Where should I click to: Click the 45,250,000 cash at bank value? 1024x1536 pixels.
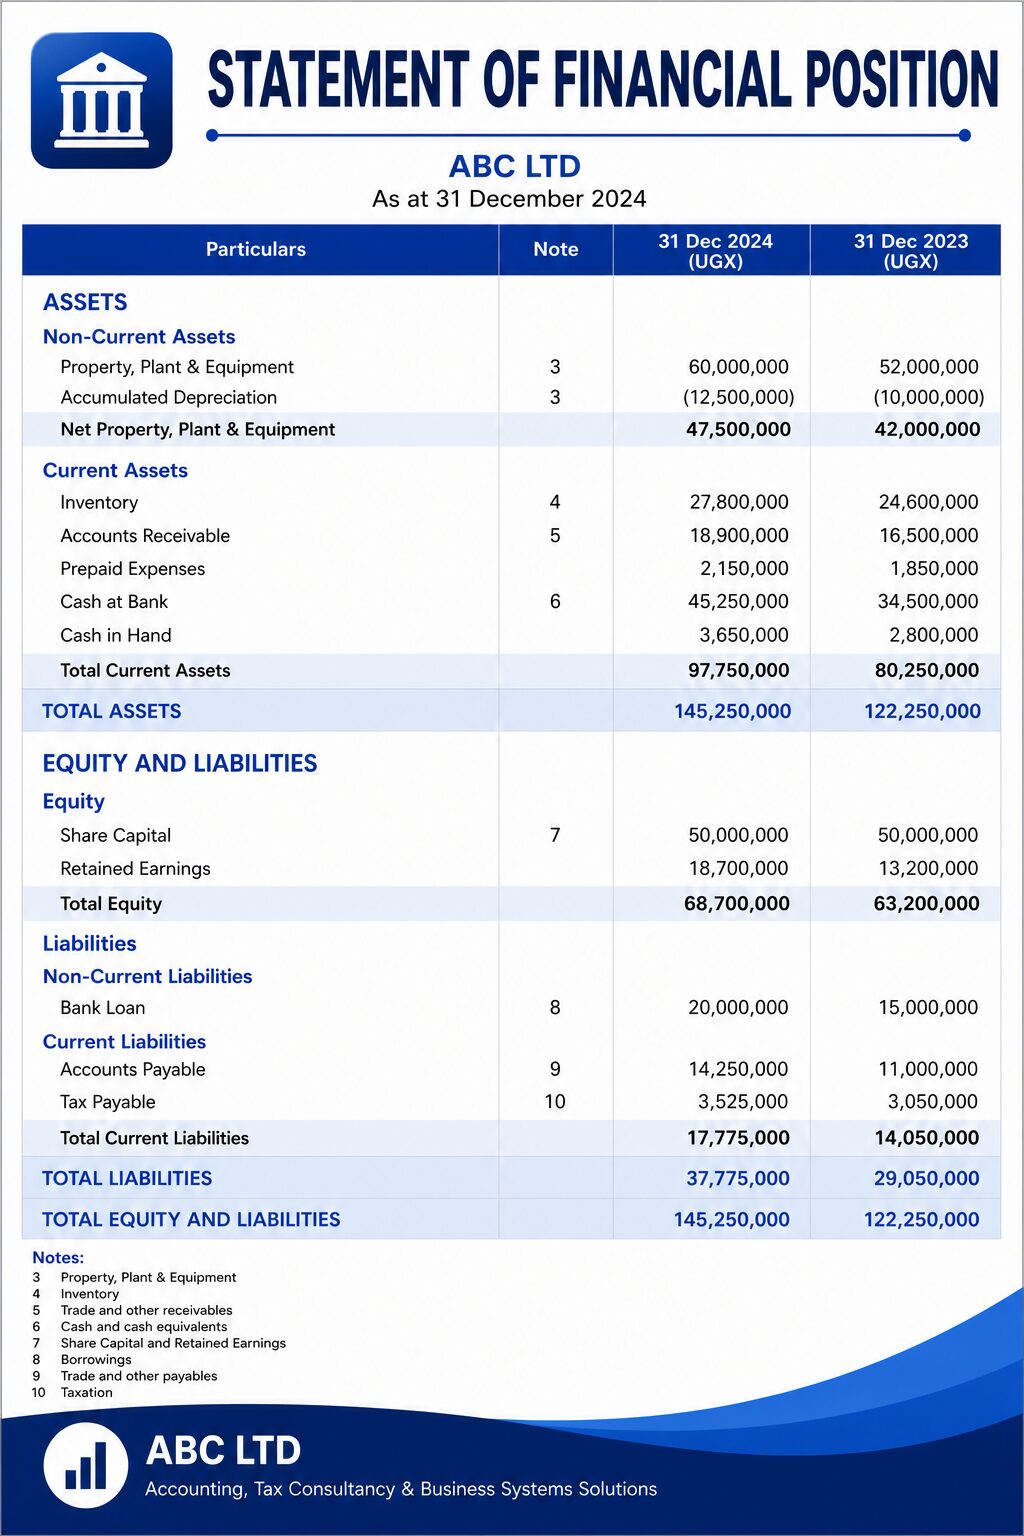pyautogui.click(x=739, y=602)
